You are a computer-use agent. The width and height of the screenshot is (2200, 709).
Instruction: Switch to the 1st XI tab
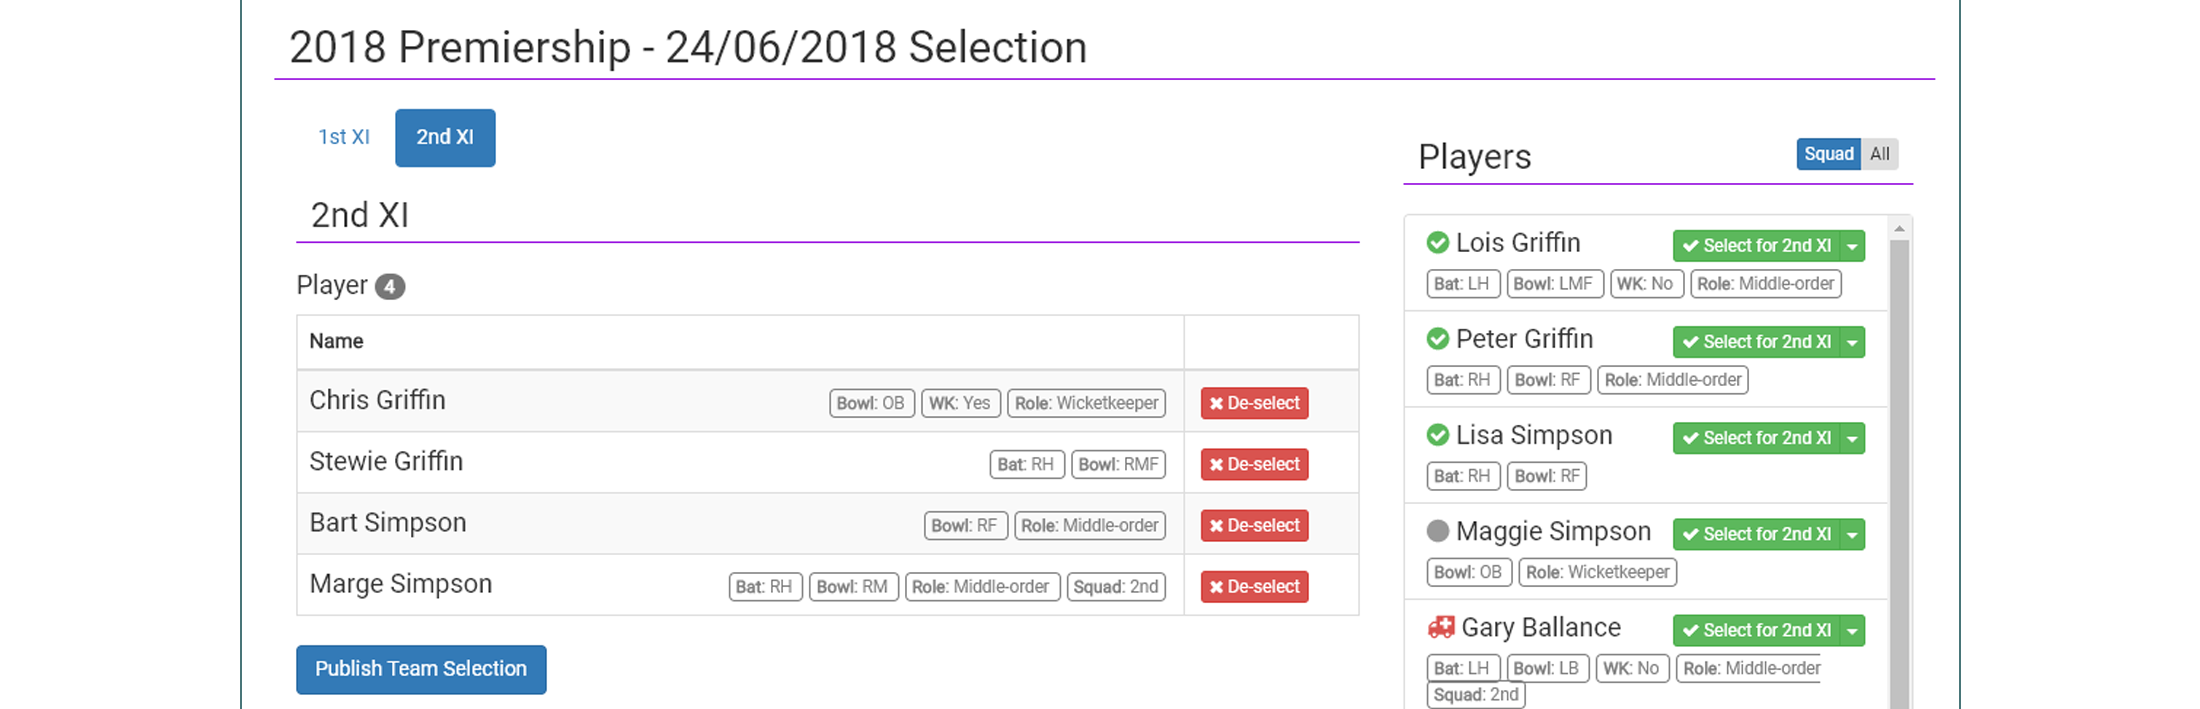343,137
